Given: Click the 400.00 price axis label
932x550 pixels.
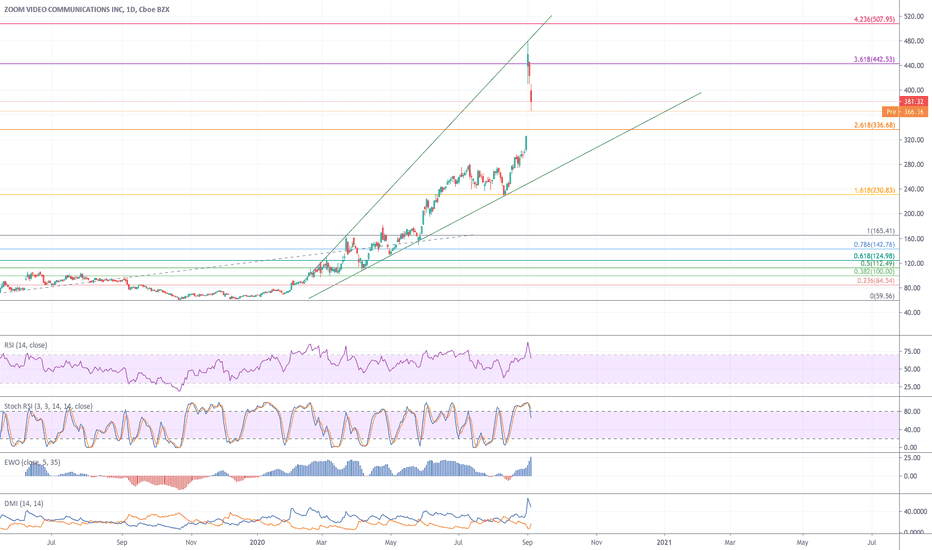Looking at the screenshot, I should (x=914, y=90).
